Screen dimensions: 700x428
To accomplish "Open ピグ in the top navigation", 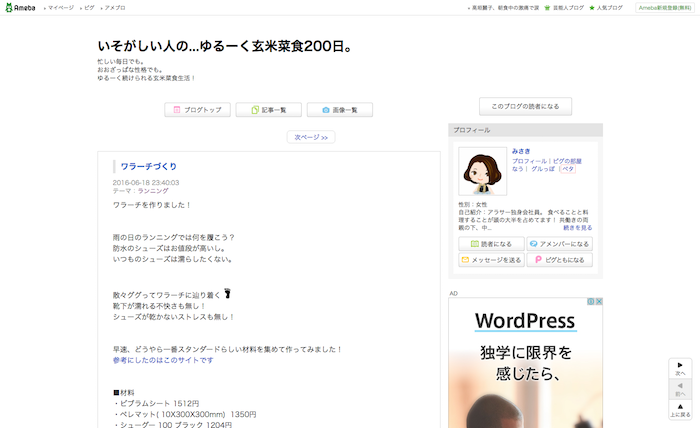I will (89, 8).
